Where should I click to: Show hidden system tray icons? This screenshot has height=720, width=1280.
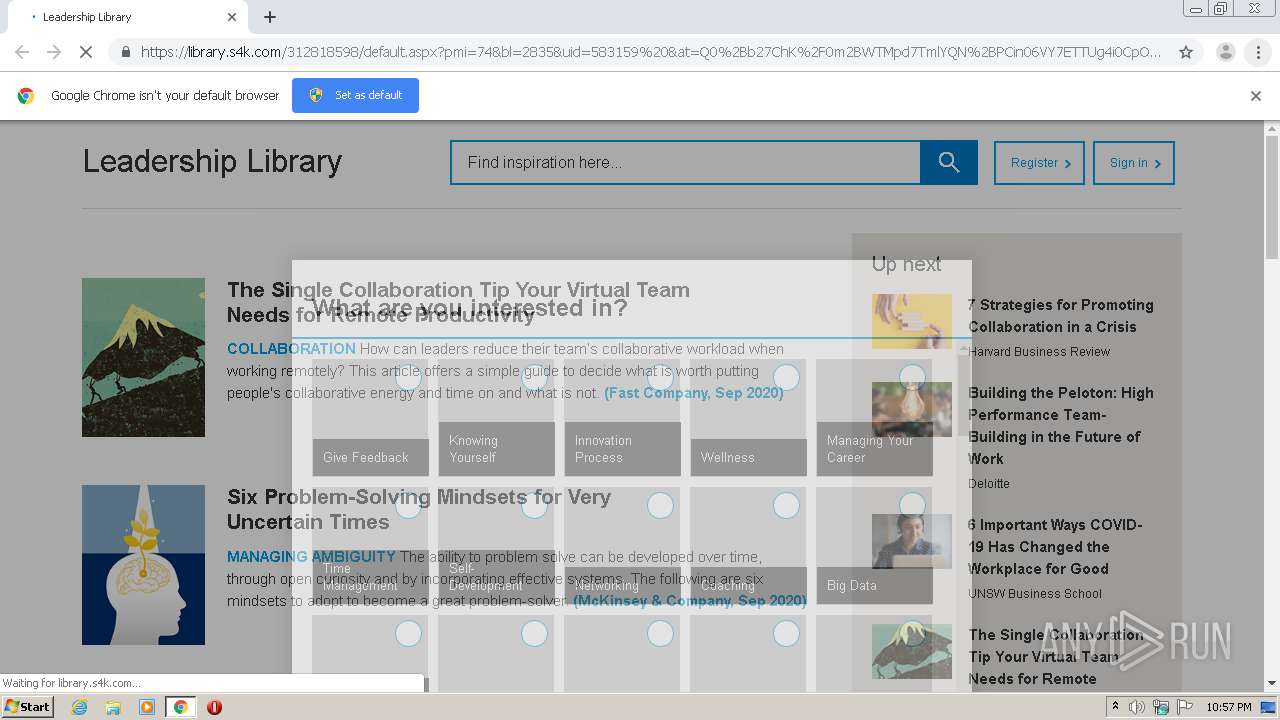pos(1115,707)
